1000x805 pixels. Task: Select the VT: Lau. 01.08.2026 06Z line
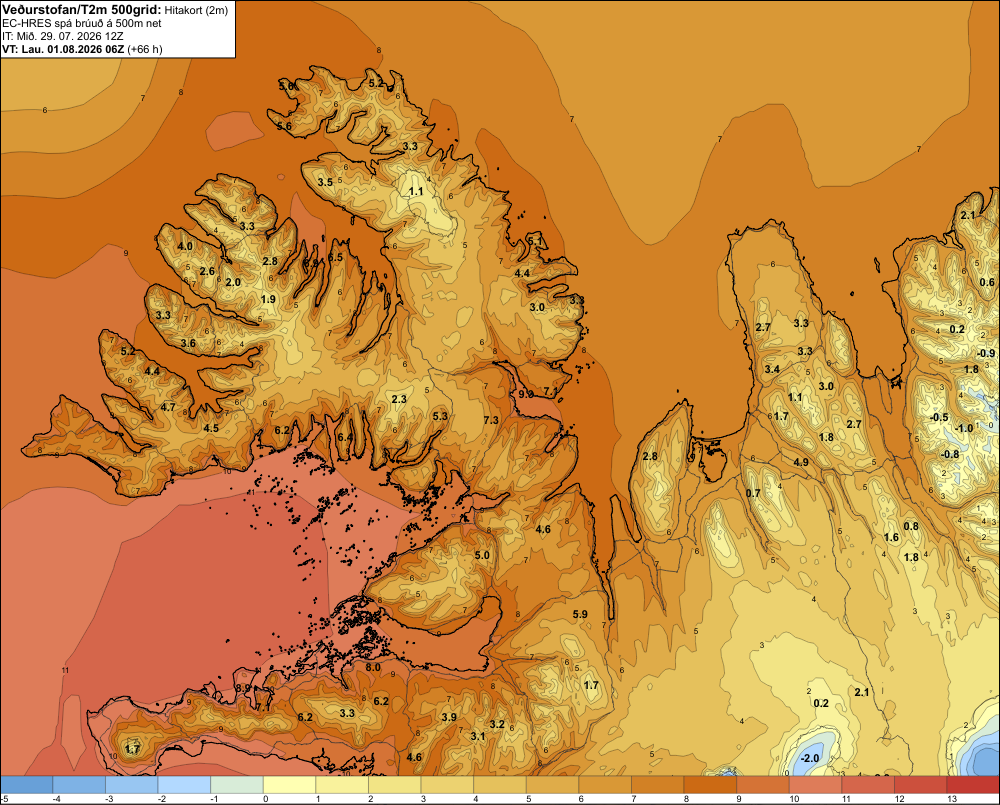click(x=82, y=49)
